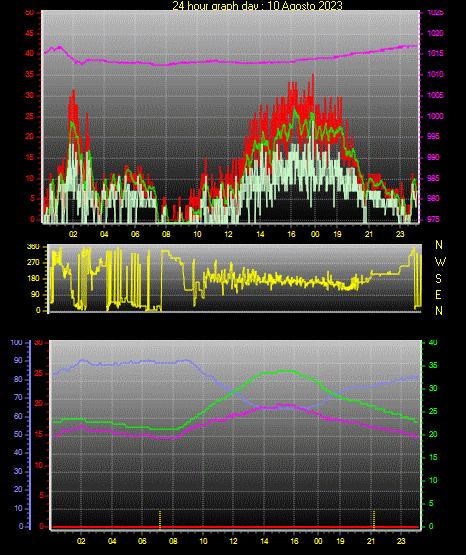Click the 23 hour label under bottom chart

pos(401,541)
